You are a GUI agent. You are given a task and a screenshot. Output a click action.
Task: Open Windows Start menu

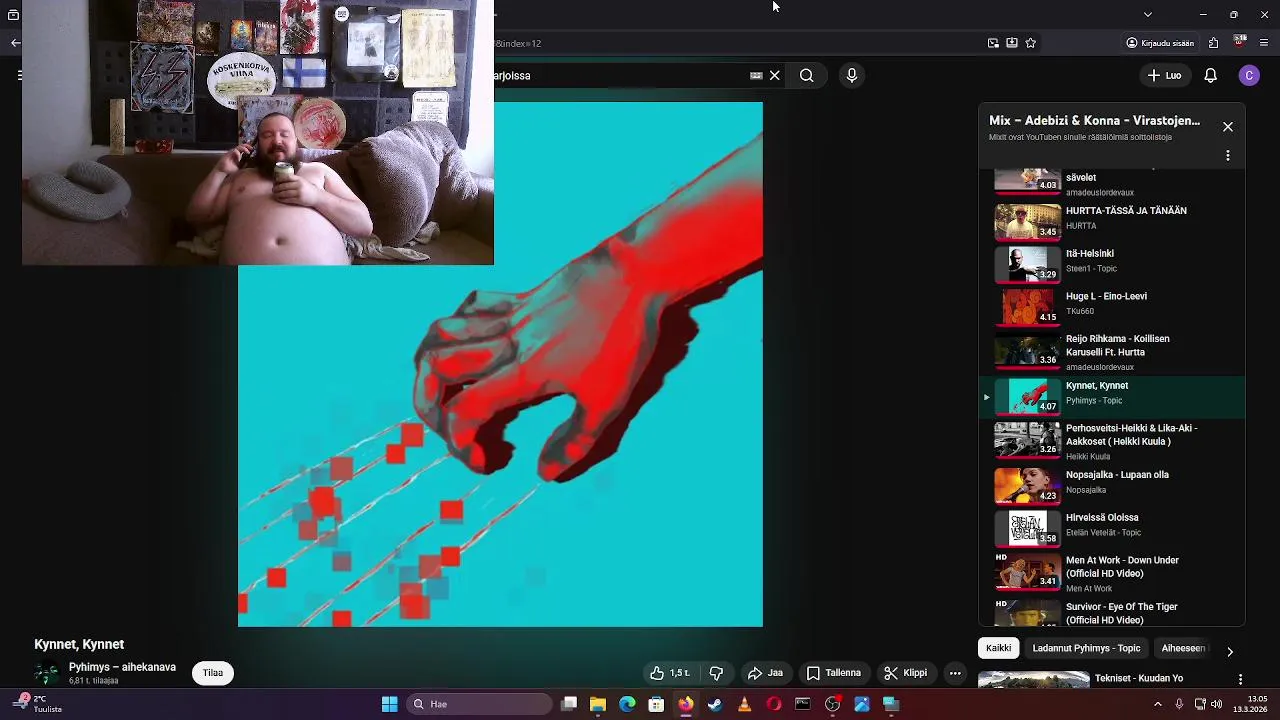coord(389,704)
